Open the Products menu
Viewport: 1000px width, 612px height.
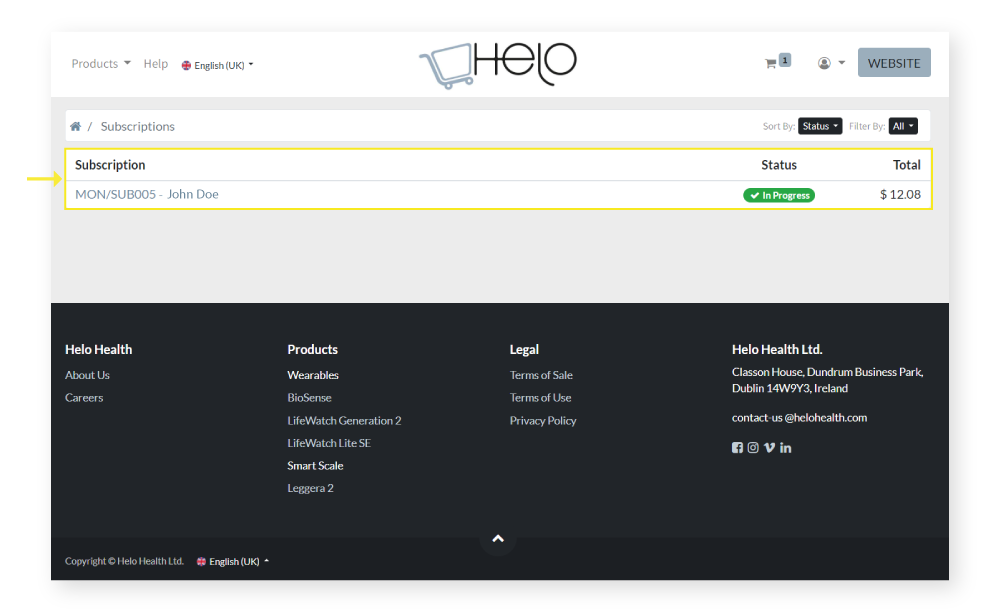pos(101,64)
